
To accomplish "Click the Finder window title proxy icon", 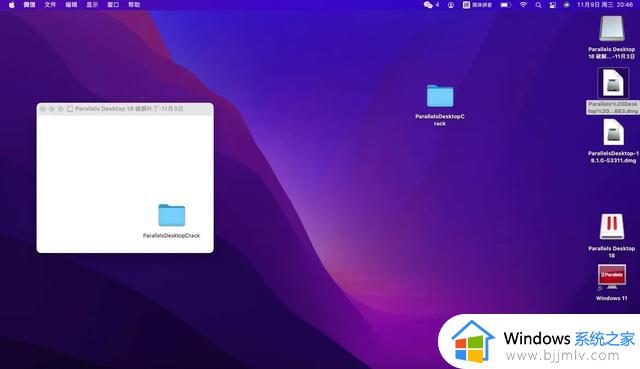I will [70, 109].
